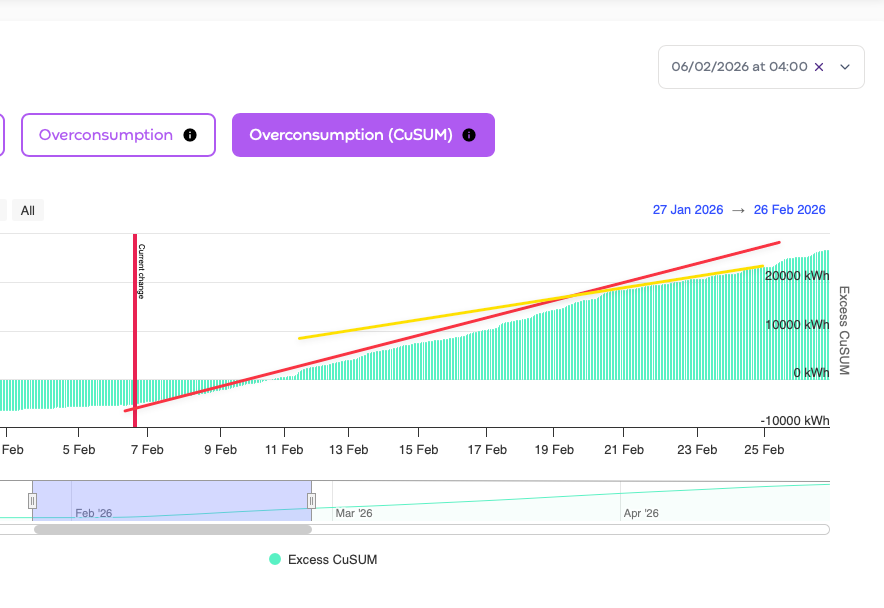Click the 23 Feb x-axis label
This screenshot has width=884, height=608.
coord(697,450)
